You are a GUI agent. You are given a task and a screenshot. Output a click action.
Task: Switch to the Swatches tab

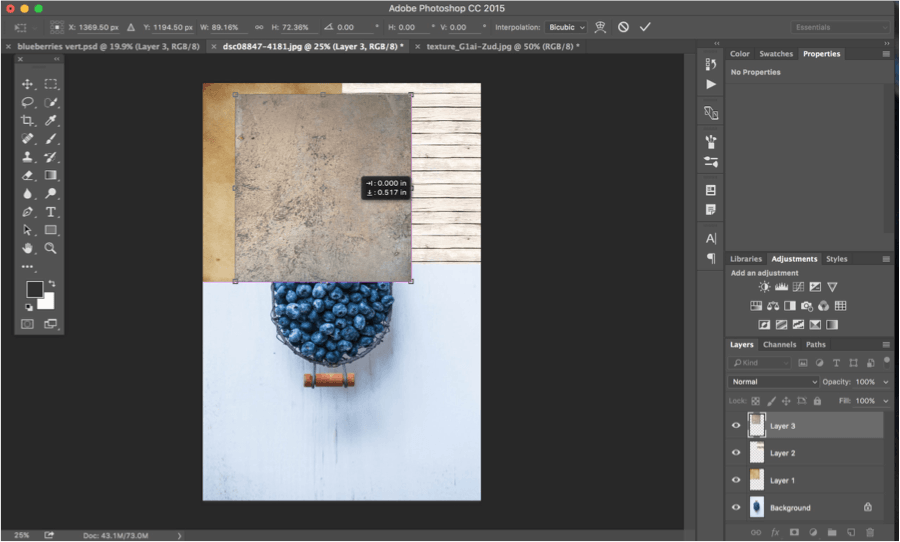pyautogui.click(x=775, y=53)
